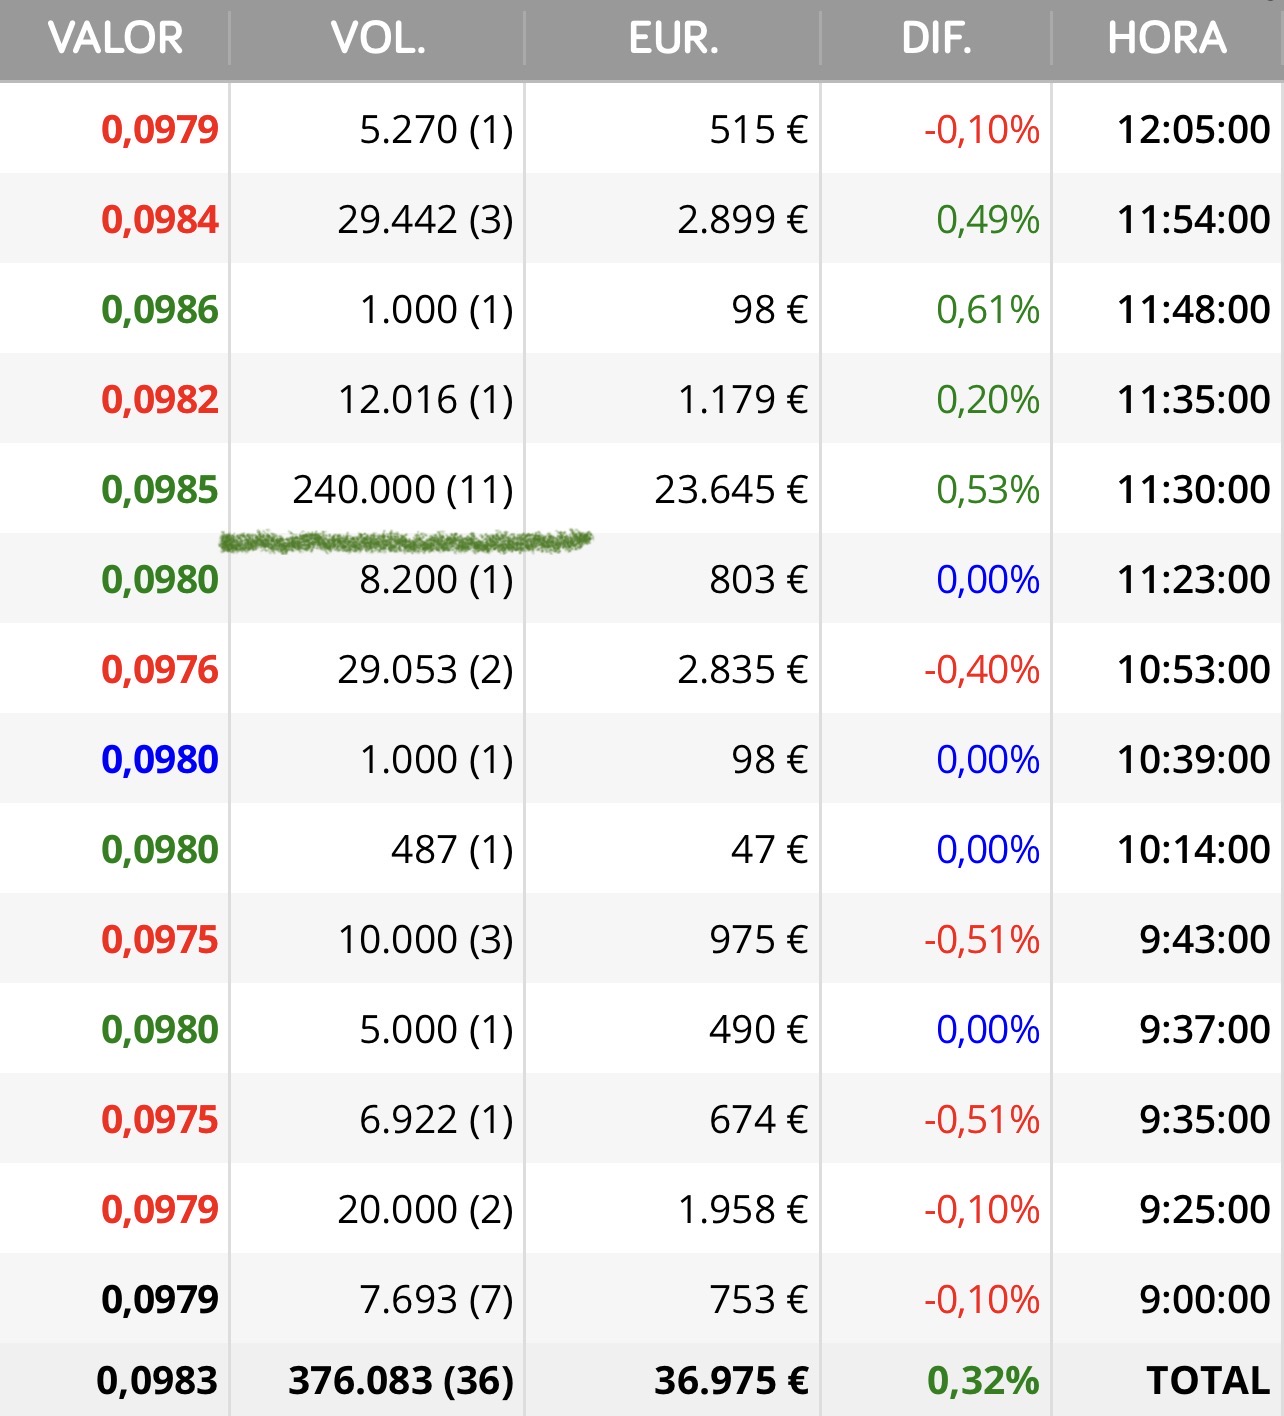Click the 10:14:00 time cell
Viewport: 1284px width, 1416px height.
click(x=1193, y=850)
